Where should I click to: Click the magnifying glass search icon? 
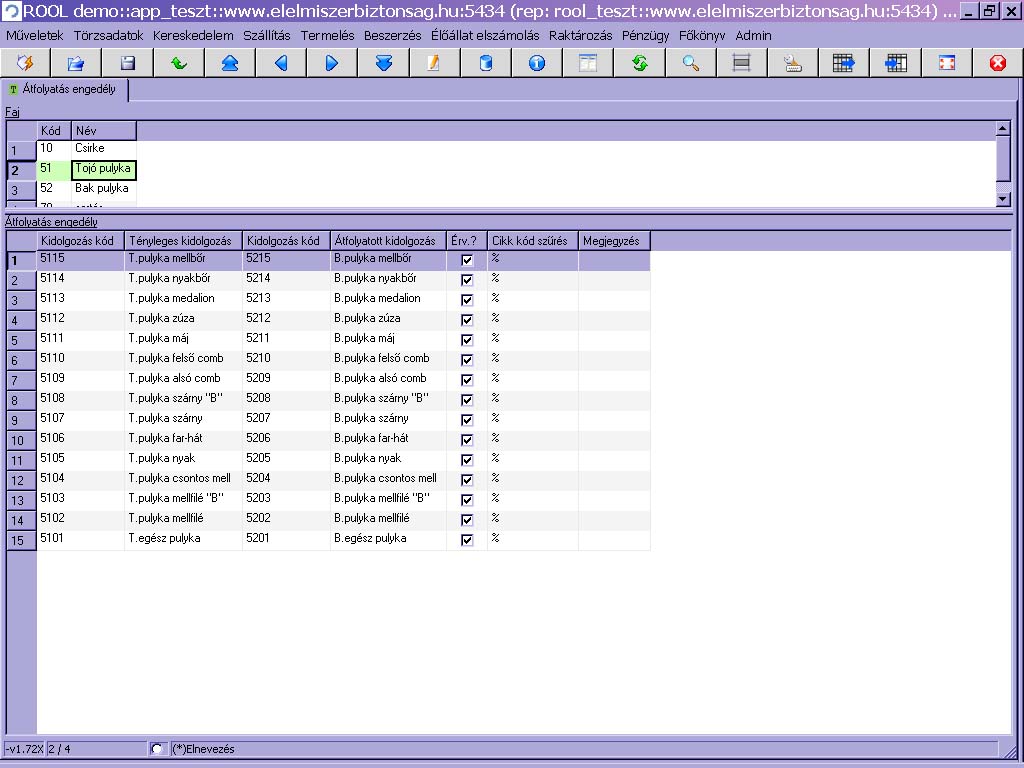(x=691, y=63)
